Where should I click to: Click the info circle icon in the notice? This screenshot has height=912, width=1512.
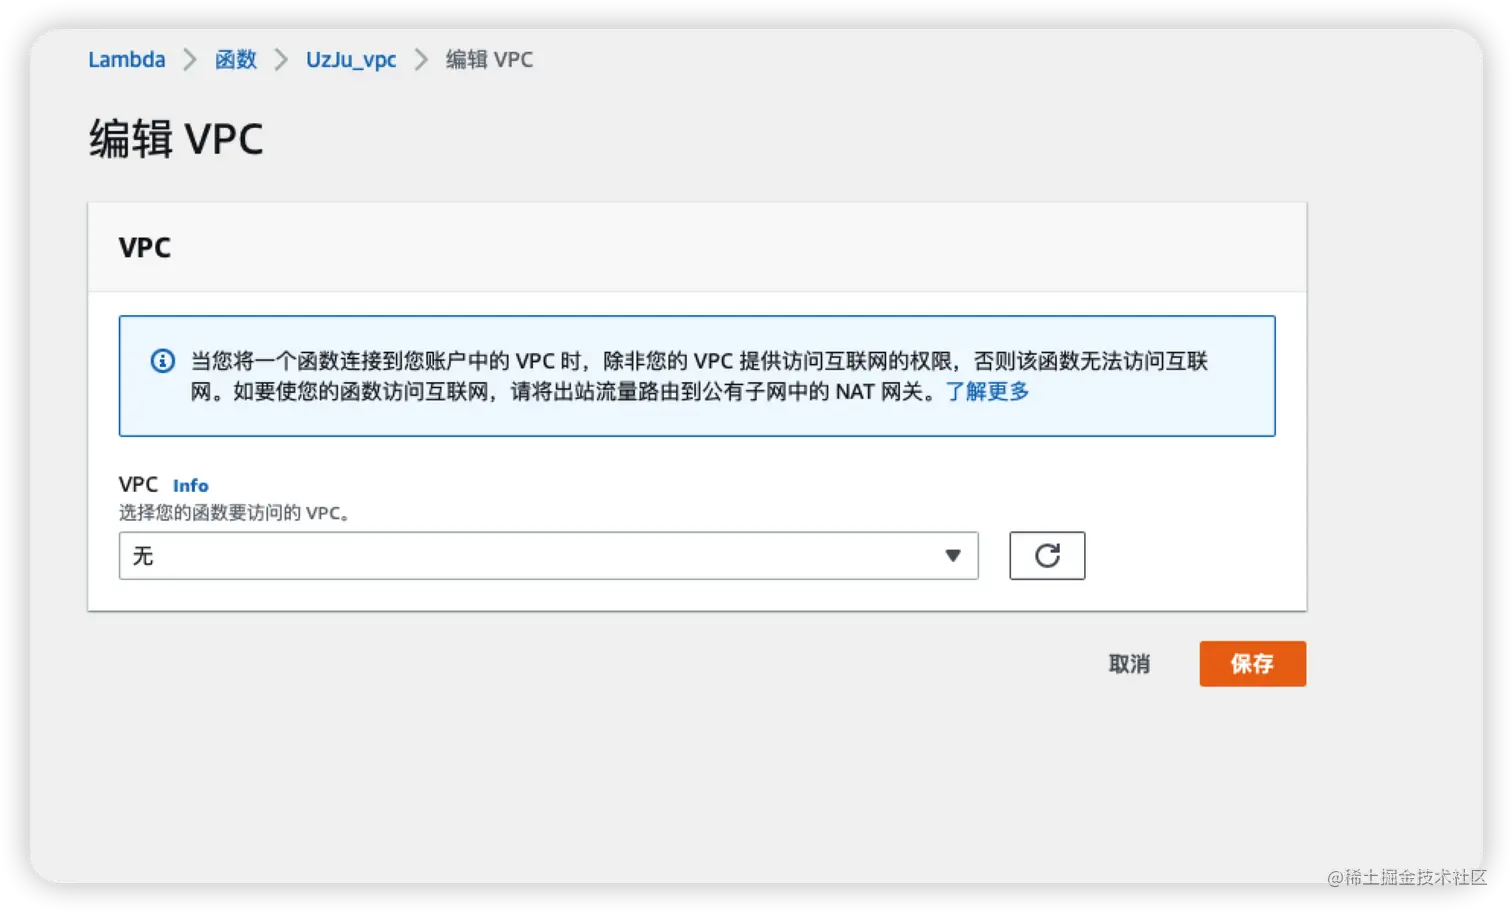[x=163, y=361]
